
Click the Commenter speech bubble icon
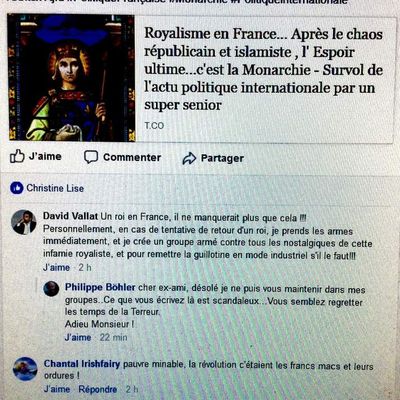coord(91,157)
